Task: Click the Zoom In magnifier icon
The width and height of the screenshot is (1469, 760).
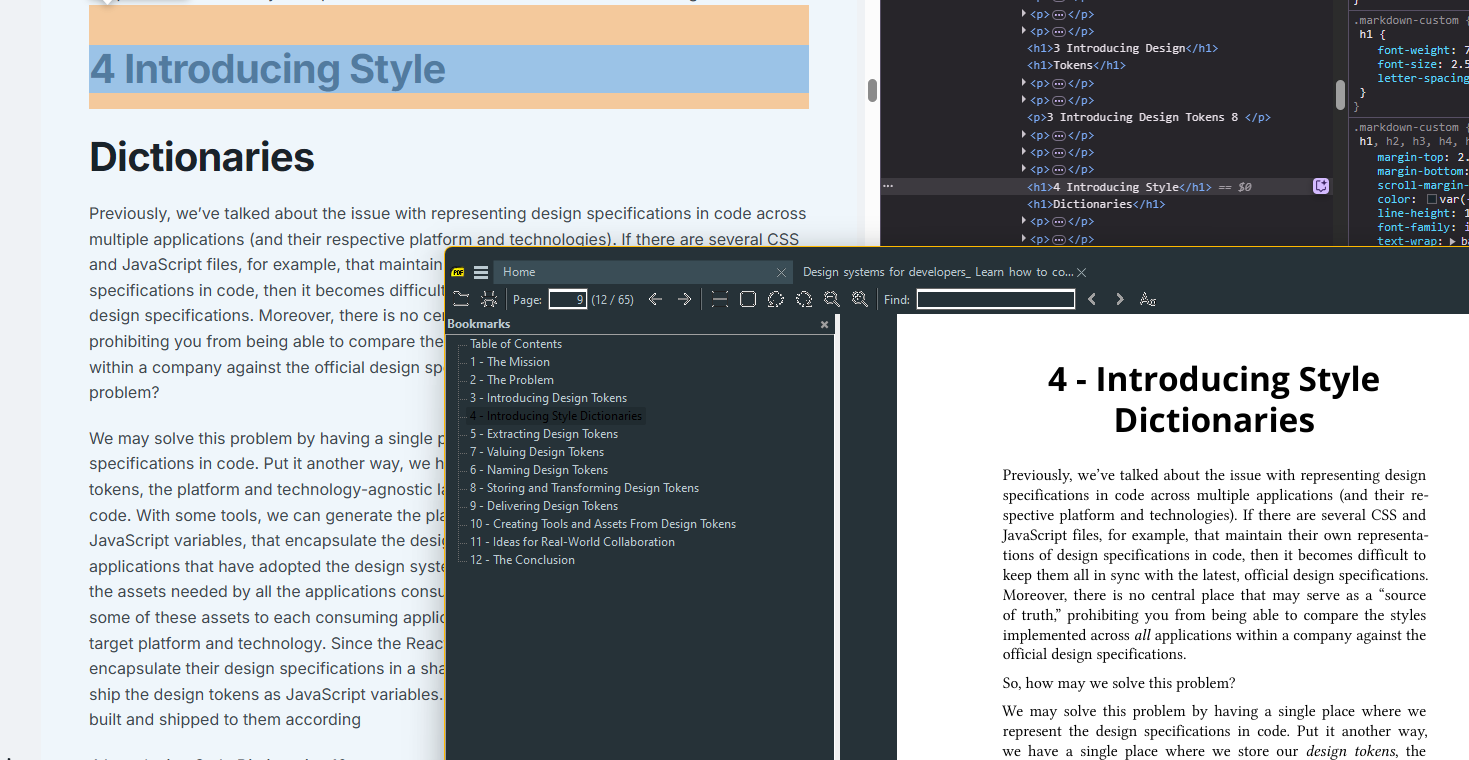Action: [859, 299]
